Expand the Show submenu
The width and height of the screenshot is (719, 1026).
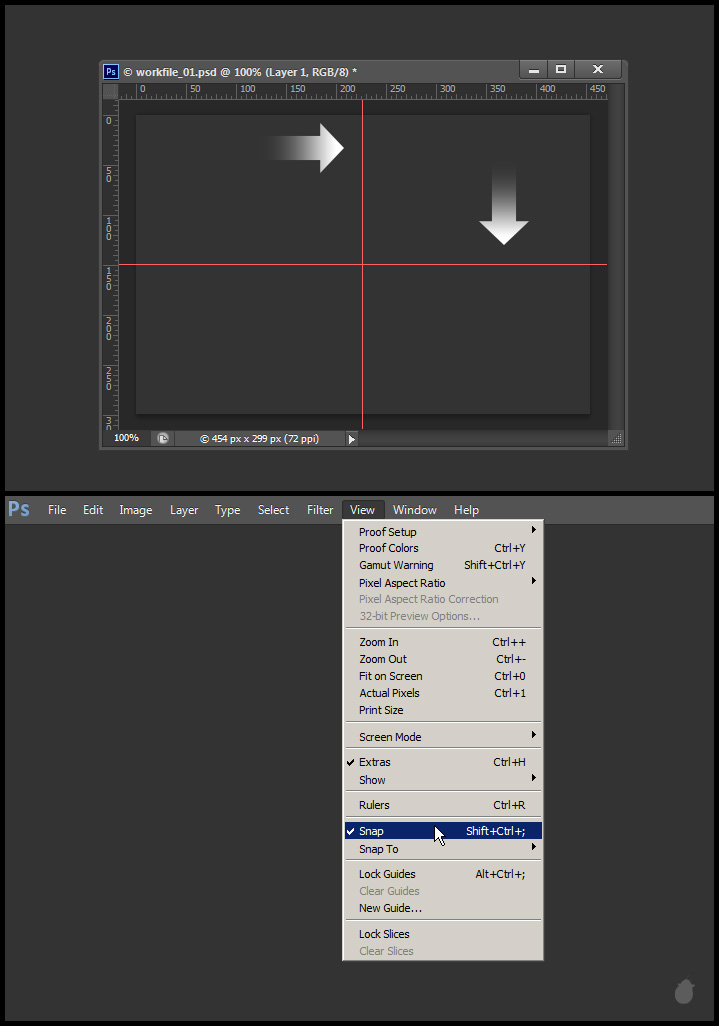[x=372, y=780]
